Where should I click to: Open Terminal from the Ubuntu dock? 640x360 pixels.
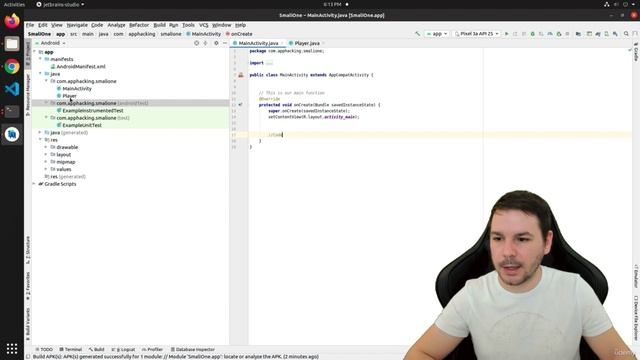[x=12, y=111]
